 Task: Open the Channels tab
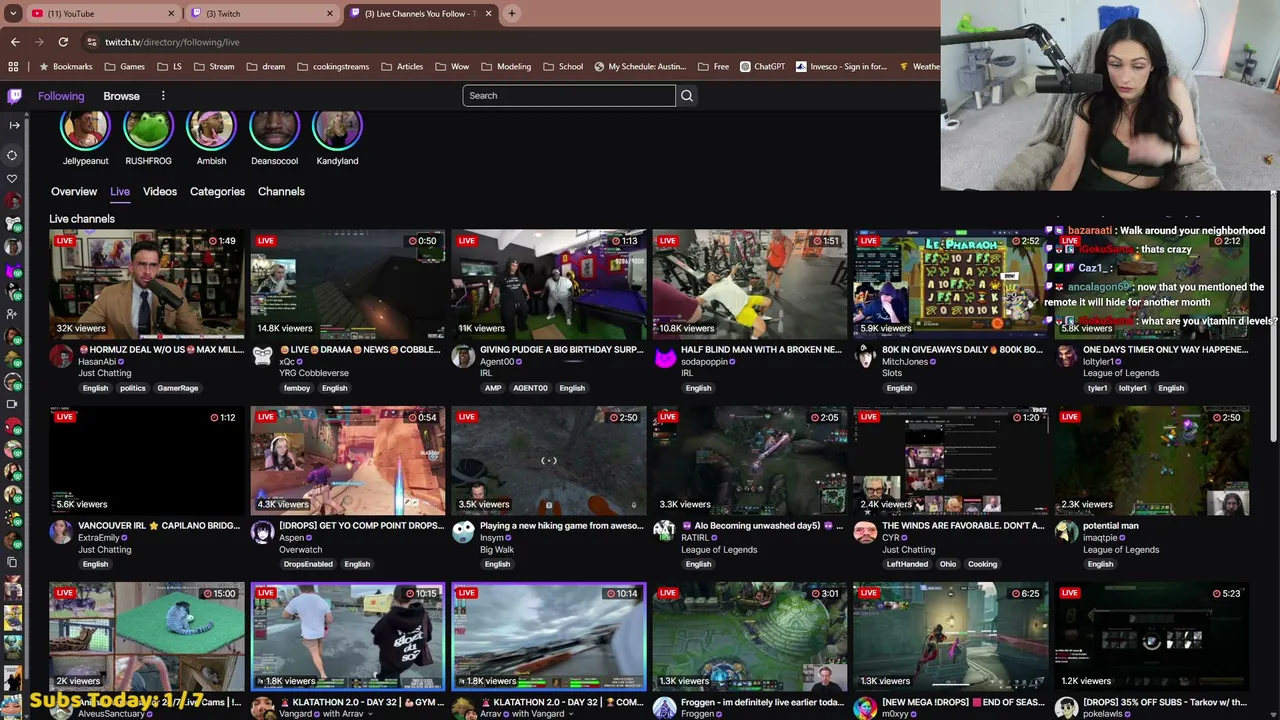pos(281,192)
